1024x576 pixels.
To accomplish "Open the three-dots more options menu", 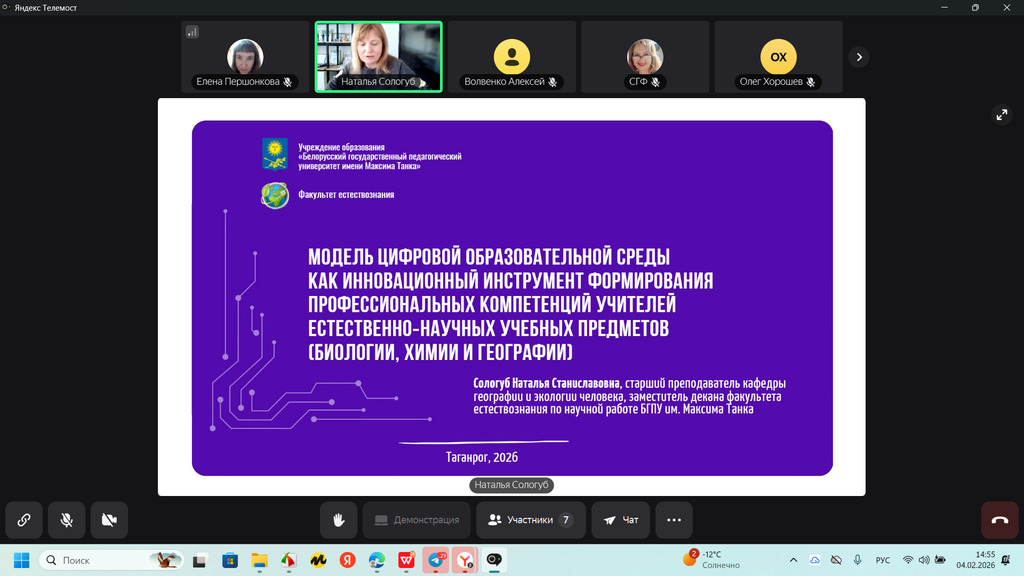I will (674, 520).
